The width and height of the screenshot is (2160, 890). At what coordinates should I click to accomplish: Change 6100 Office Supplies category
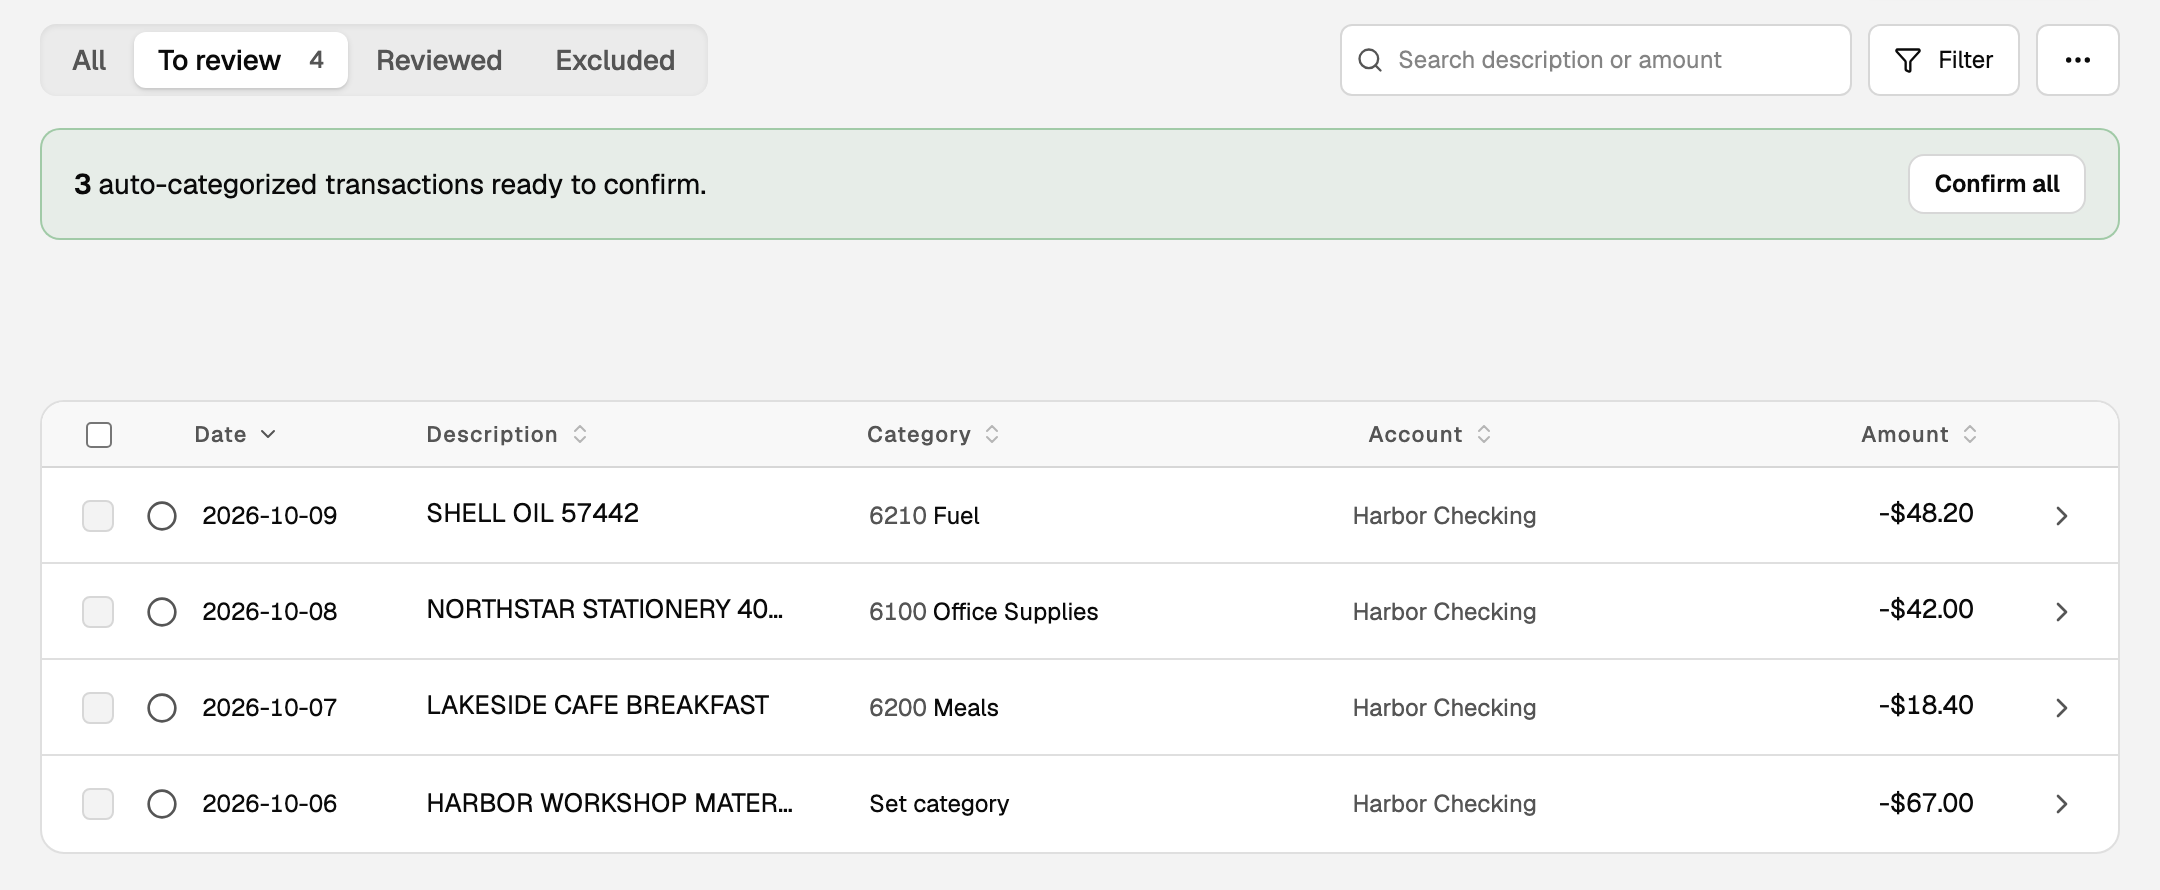click(x=983, y=612)
